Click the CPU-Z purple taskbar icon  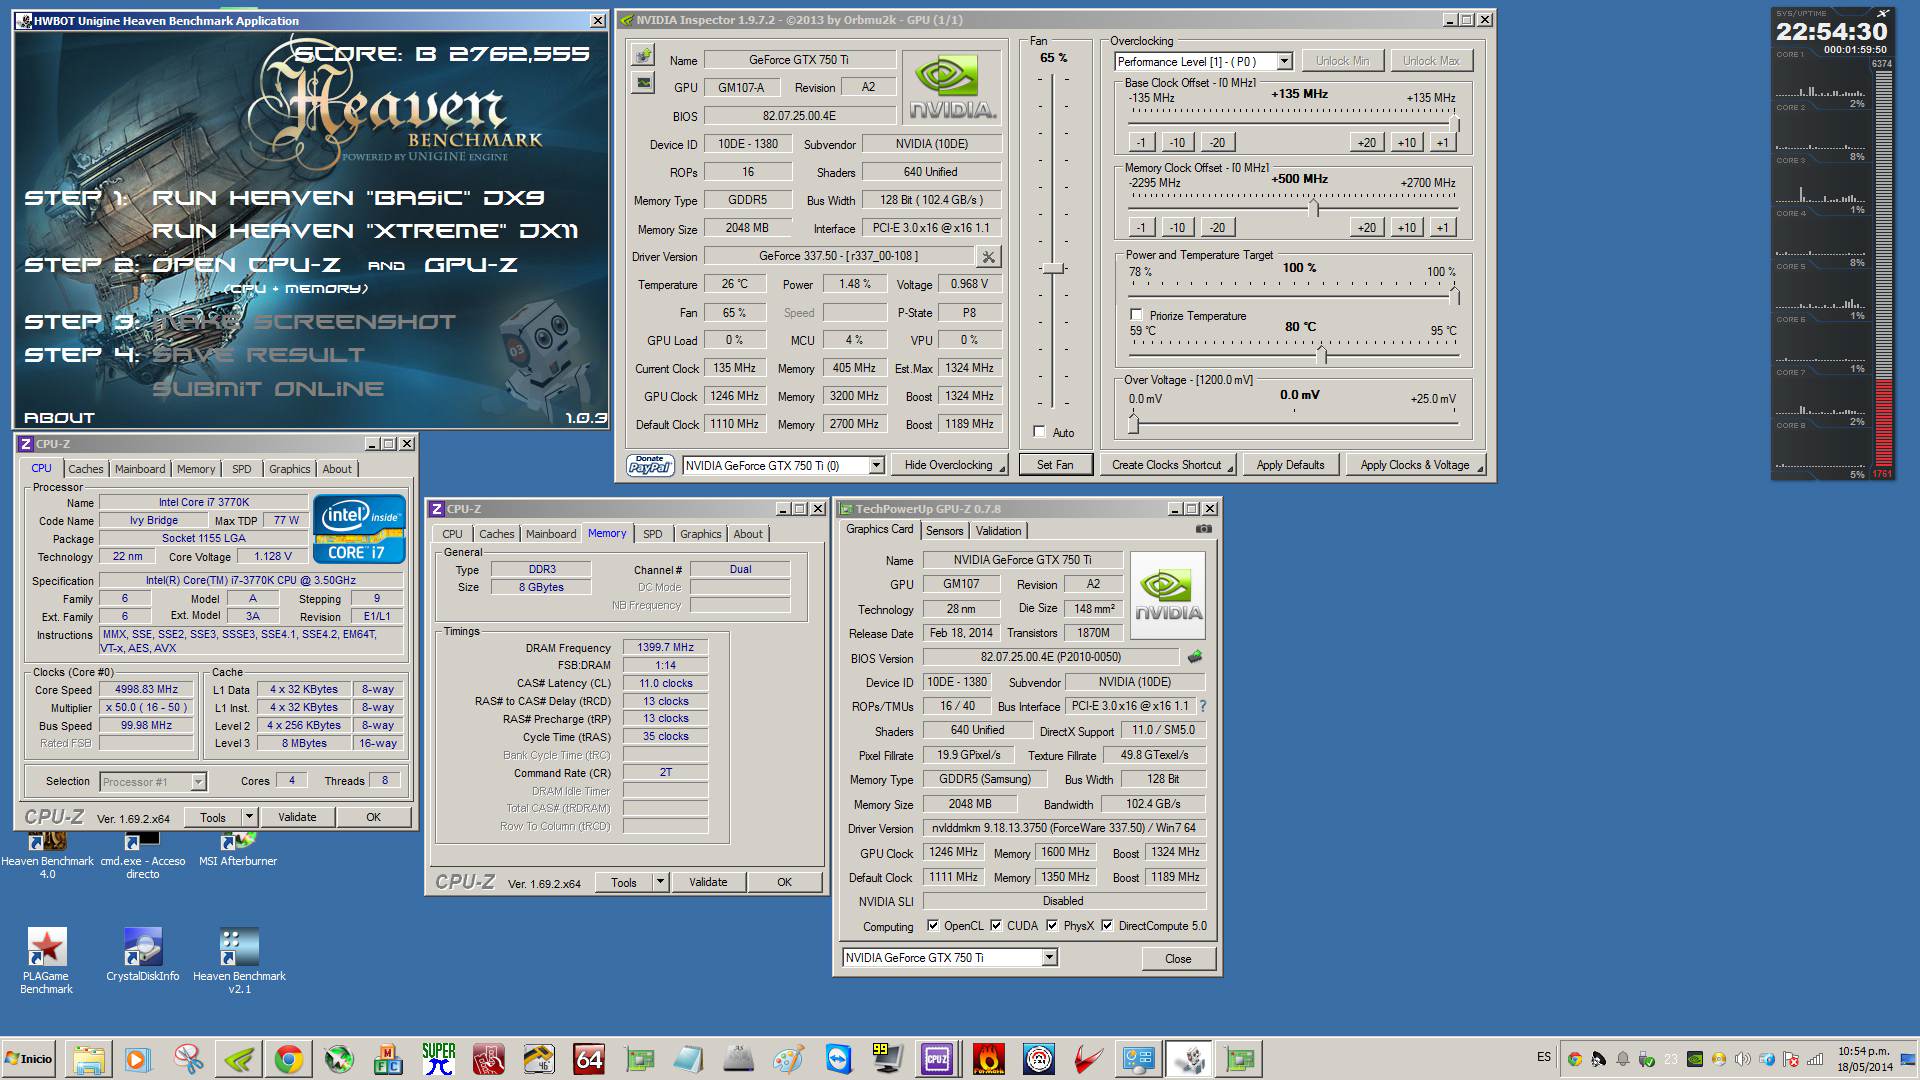937,1059
